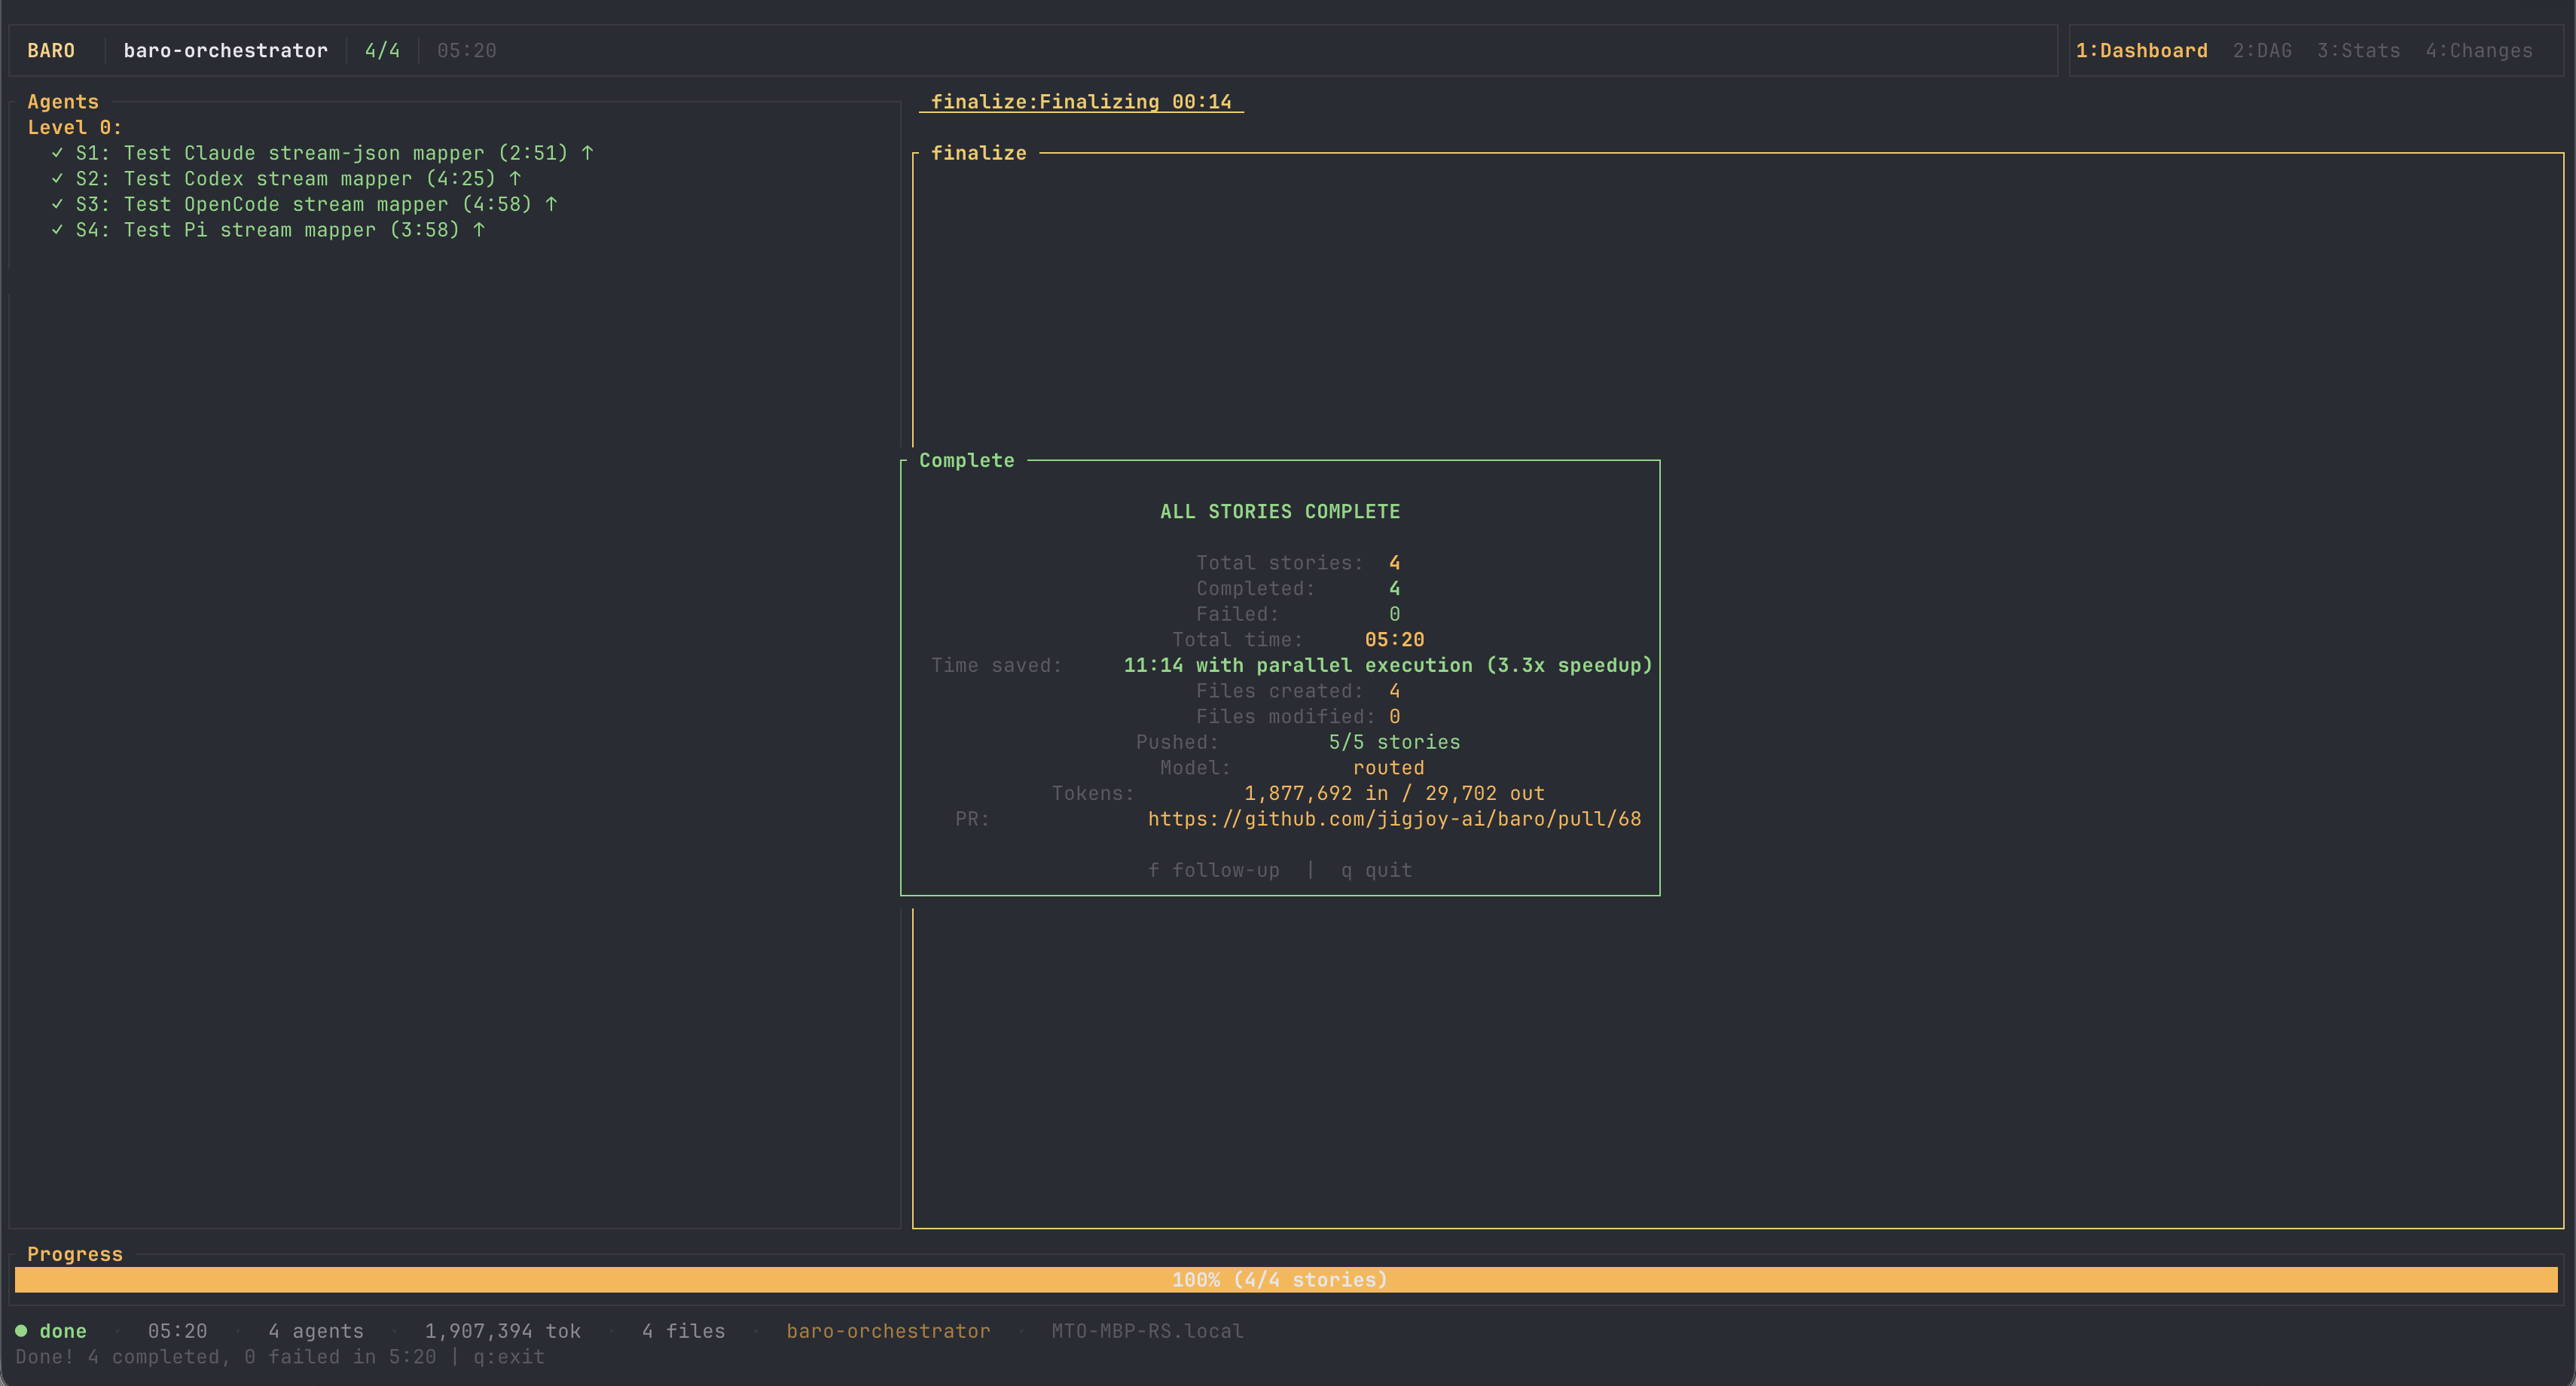Click the pushed arrow after S2 row
Viewport: 2576px width, 1386px height.
click(515, 178)
